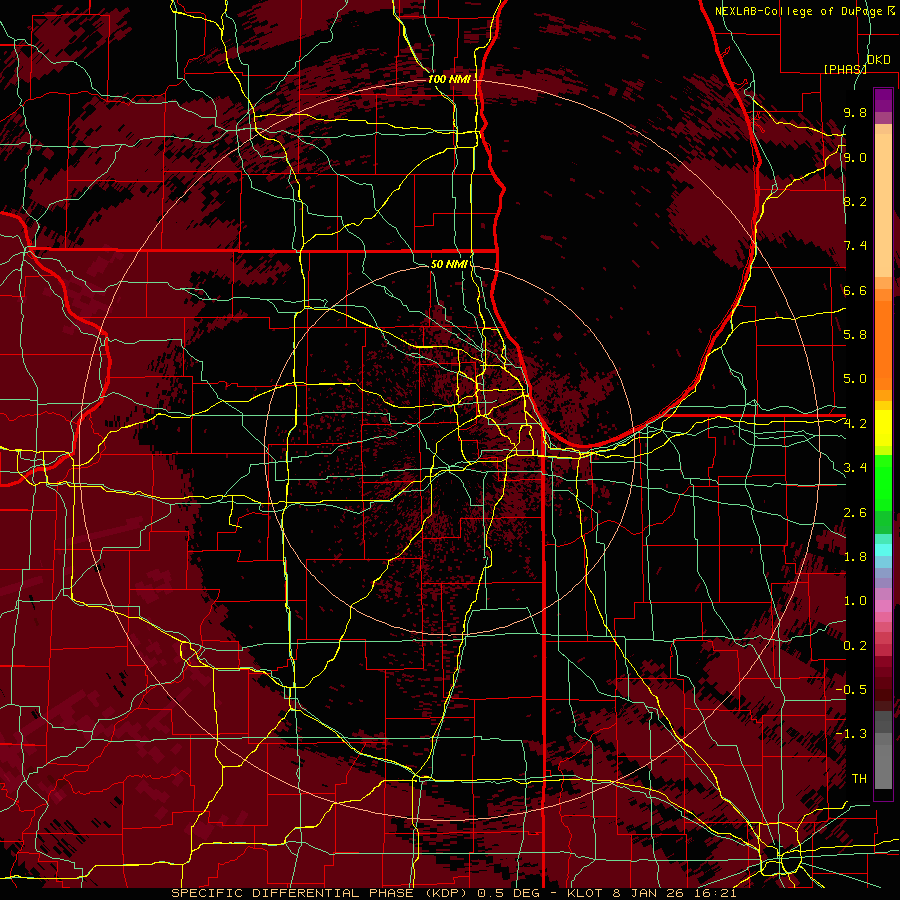This screenshot has width=900, height=900.
Task: Click the 2.6 legend value
Action: [x=855, y=513]
